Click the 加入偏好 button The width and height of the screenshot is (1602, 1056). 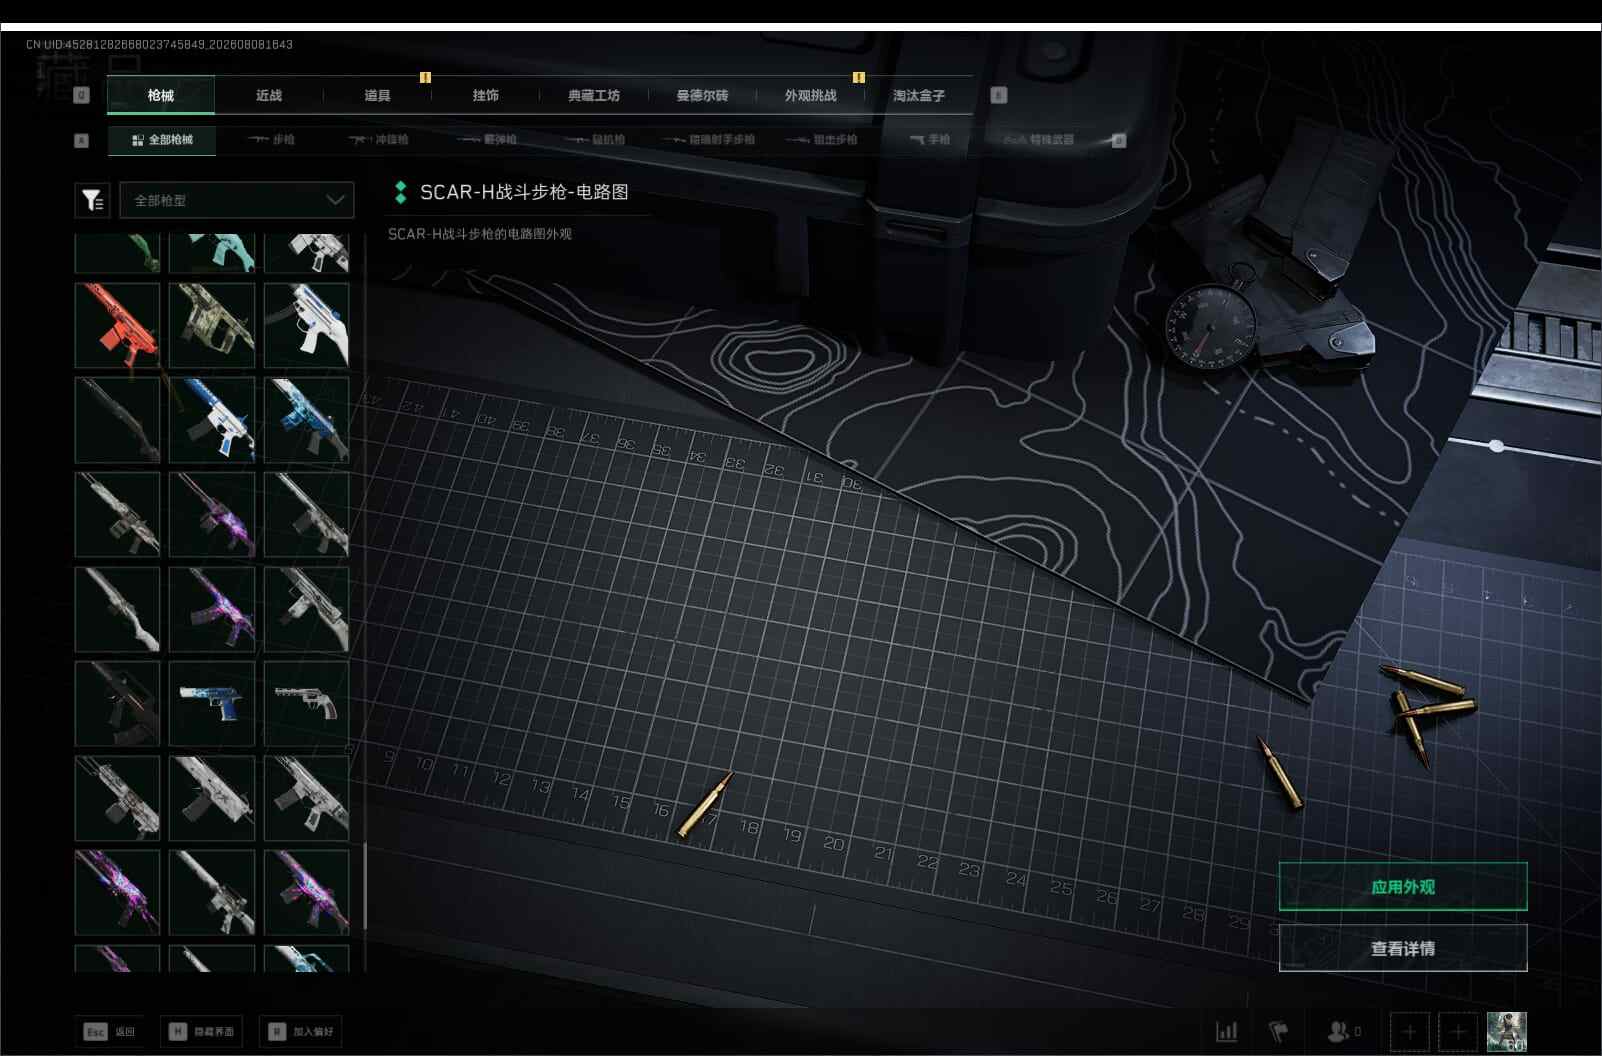click(x=301, y=1031)
